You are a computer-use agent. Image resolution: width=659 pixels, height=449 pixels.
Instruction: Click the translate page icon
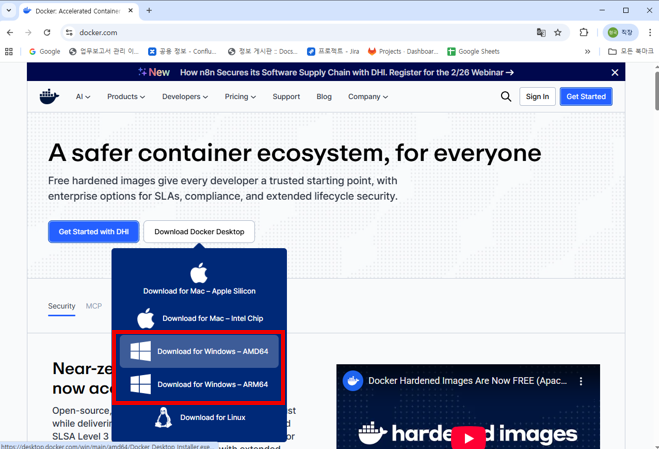[541, 32]
